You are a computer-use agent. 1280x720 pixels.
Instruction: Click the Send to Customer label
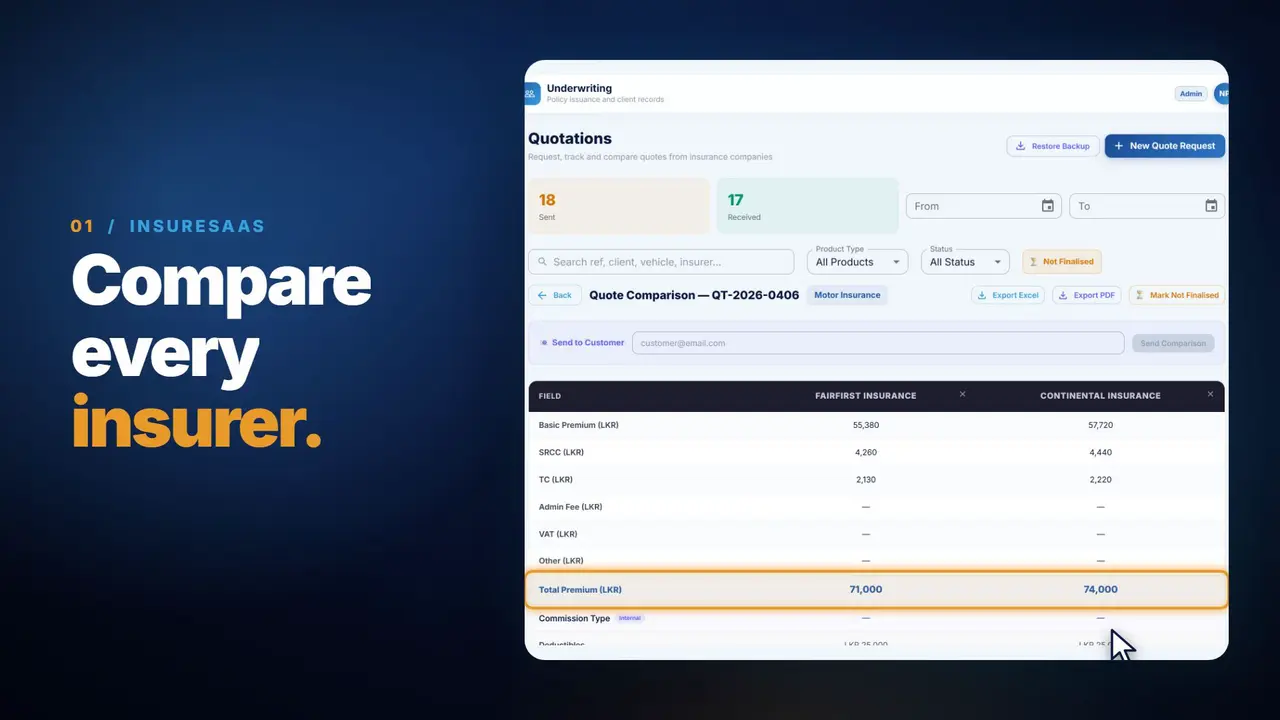pos(587,343)
